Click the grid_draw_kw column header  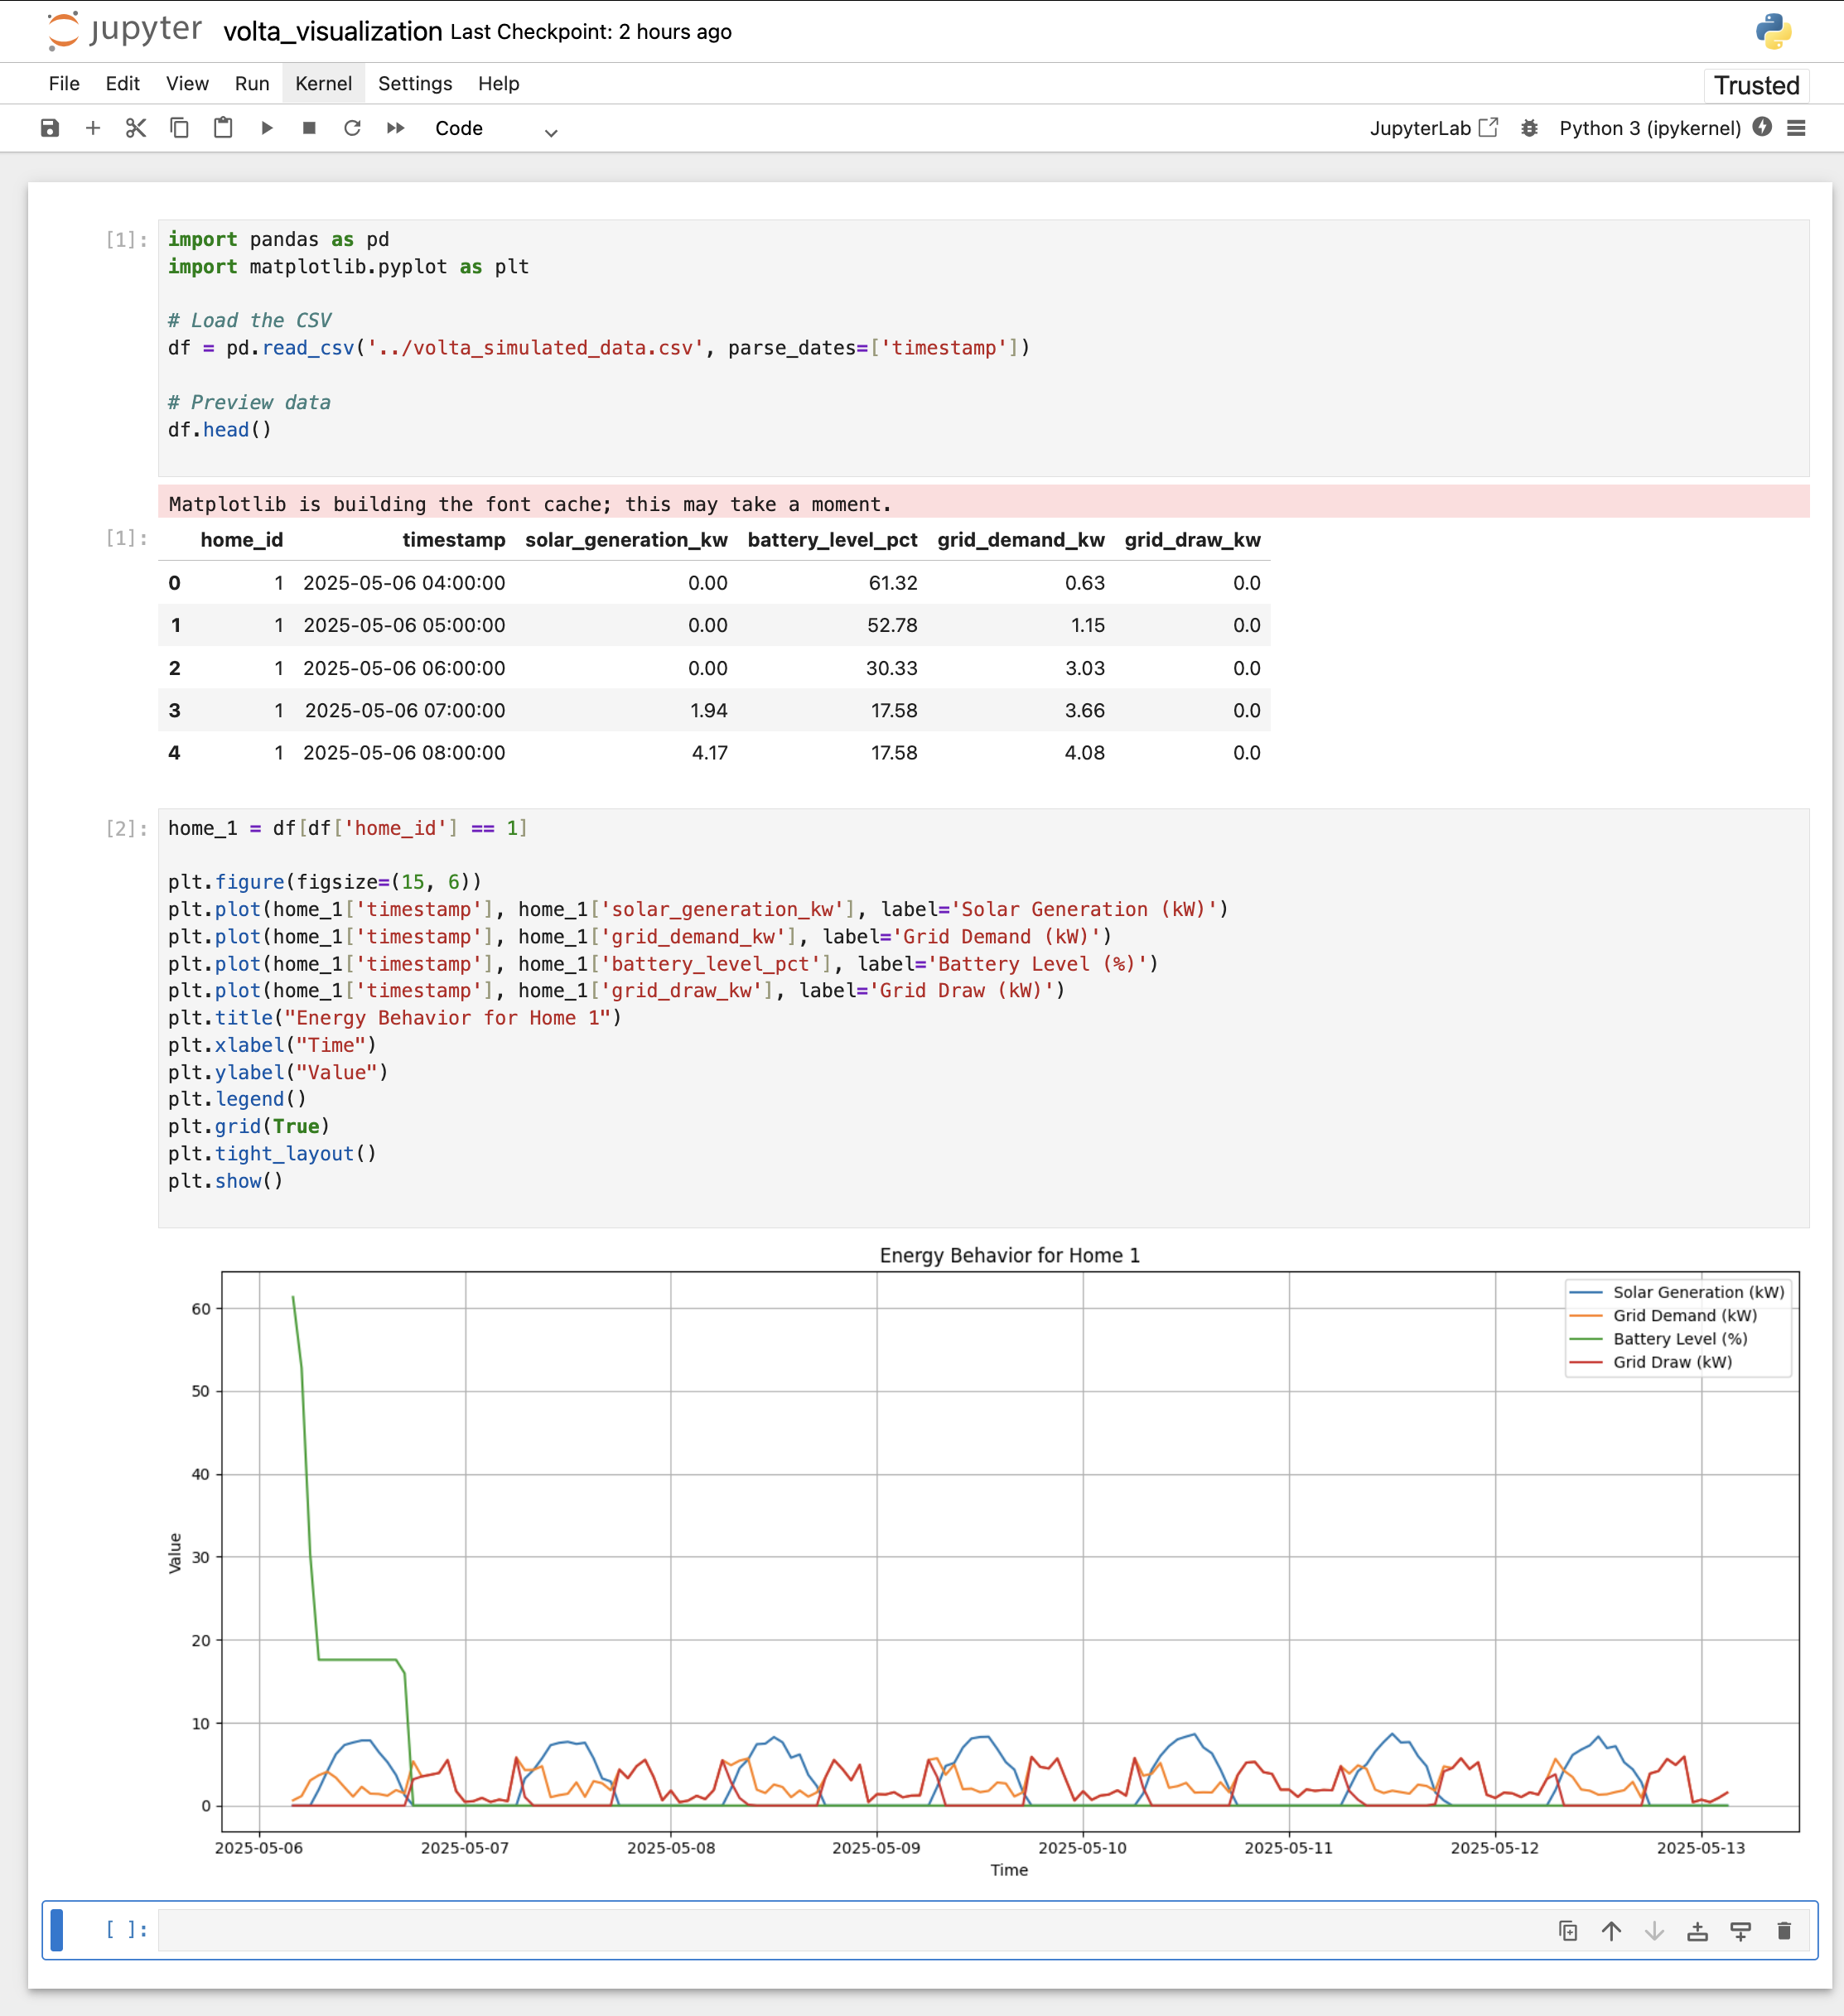1192,540
